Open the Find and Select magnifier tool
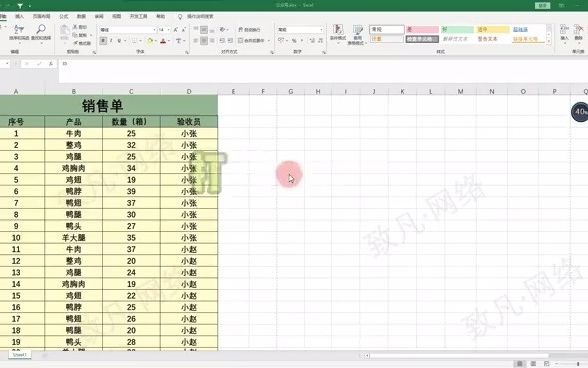The width and height of the screenshot is (588, 368). 41,32
